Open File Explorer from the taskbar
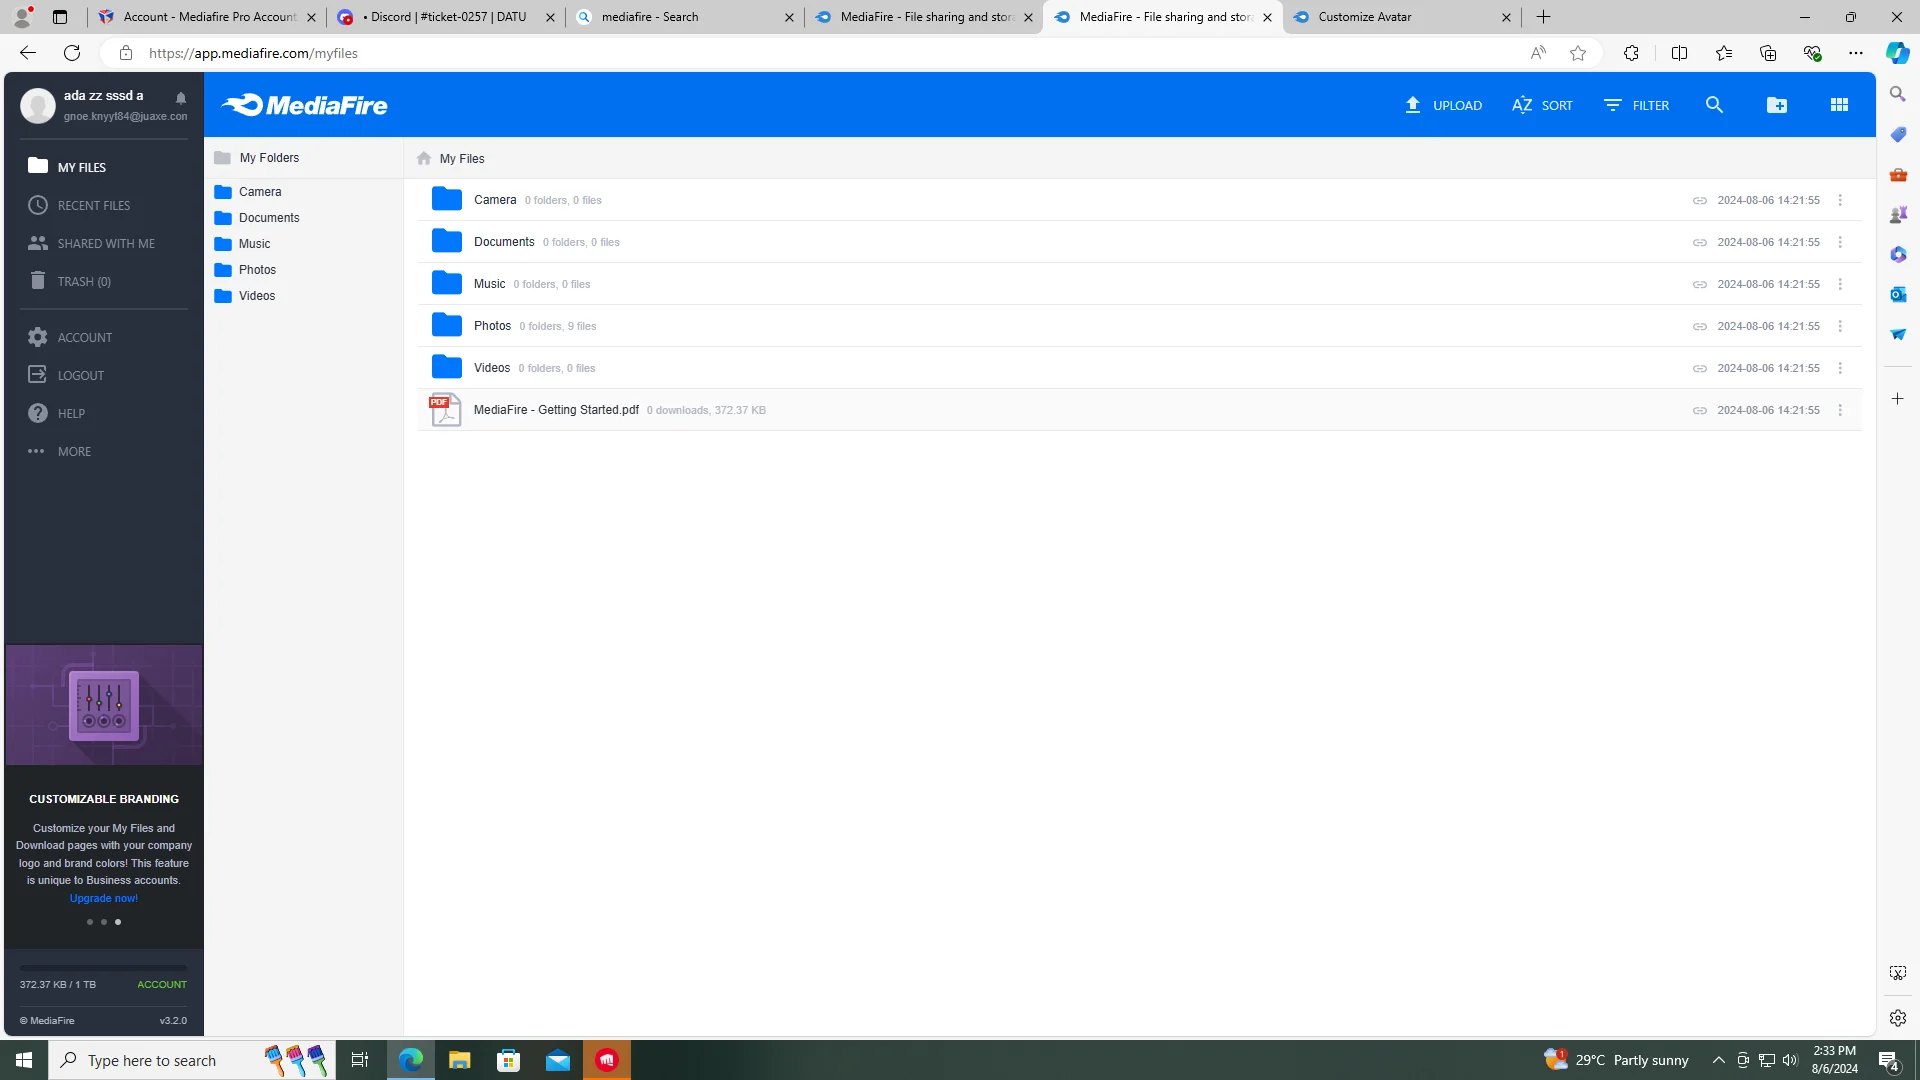The image size is (1920, 1080). 459,1060
